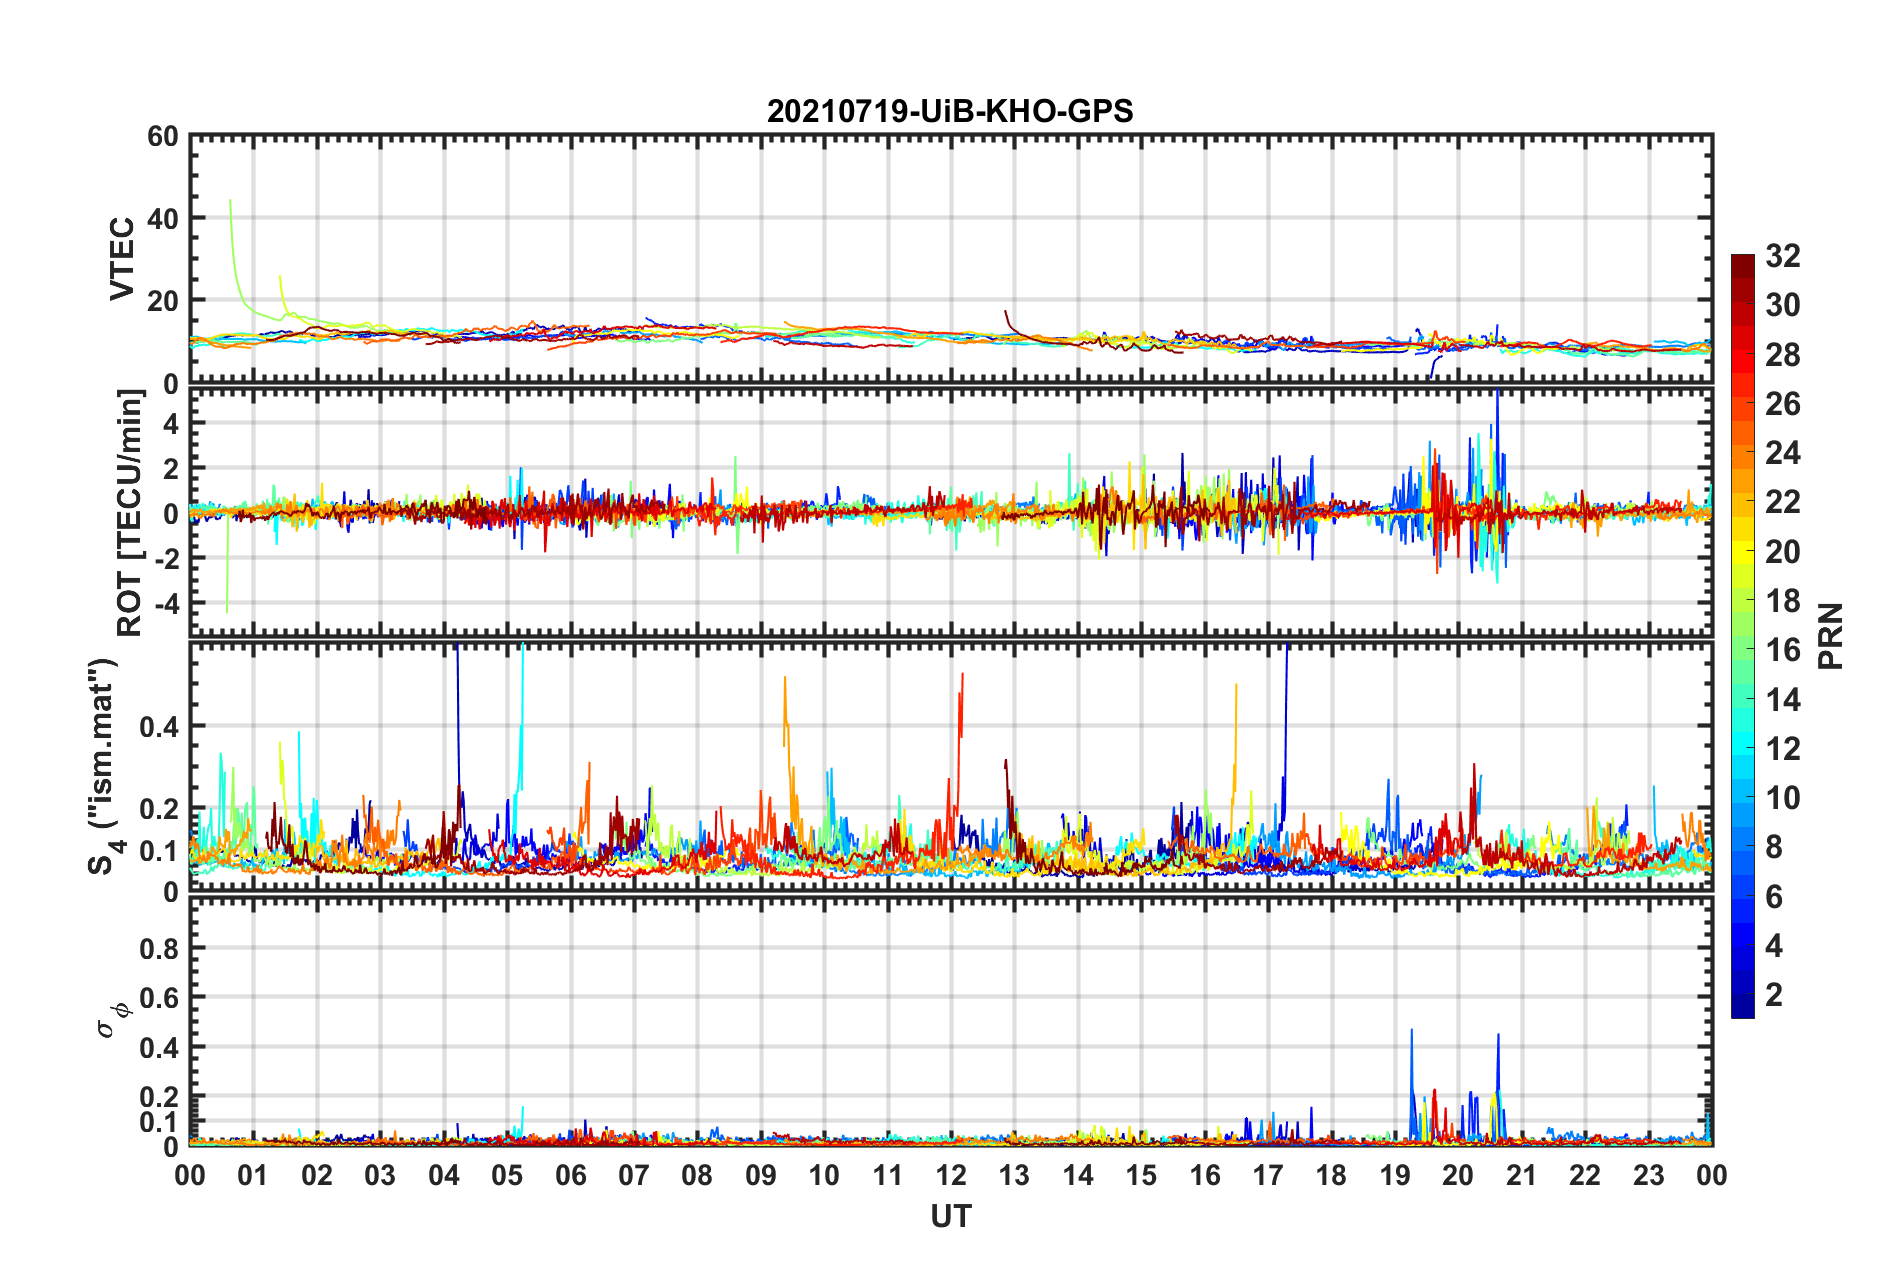Select the VTEC y-axis label
This screenshot has width=1902, height=1272.
pos(122,259)
